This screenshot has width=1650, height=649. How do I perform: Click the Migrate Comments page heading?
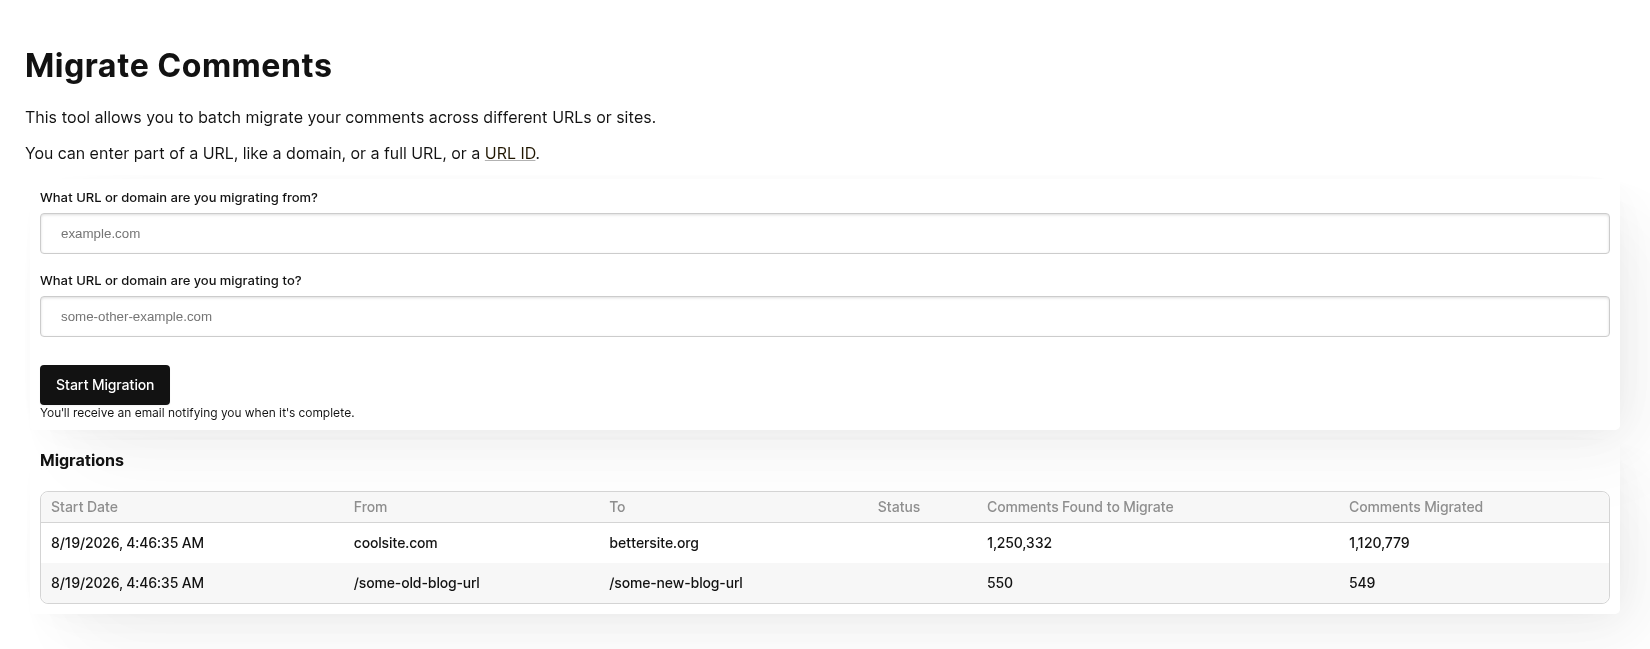178,65
